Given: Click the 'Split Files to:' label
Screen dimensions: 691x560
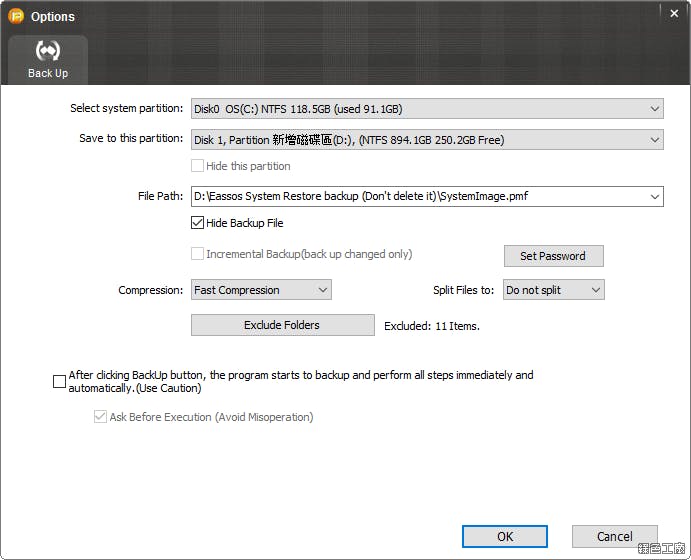Looking at the screenshot, I should tap(463, 290).
